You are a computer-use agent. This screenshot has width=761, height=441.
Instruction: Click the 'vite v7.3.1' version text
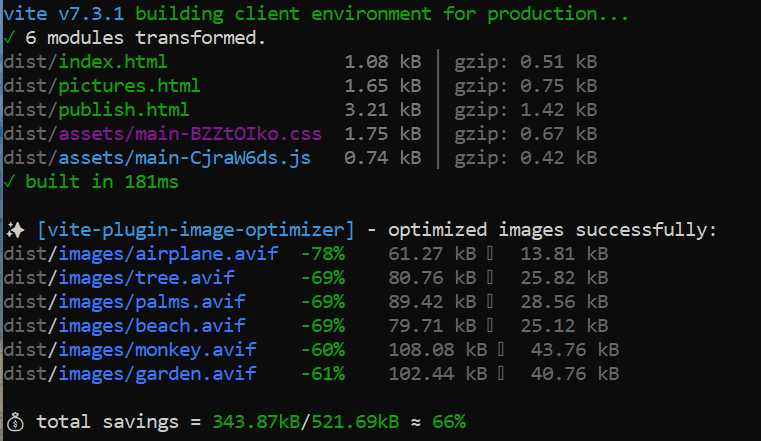(64, 14)
